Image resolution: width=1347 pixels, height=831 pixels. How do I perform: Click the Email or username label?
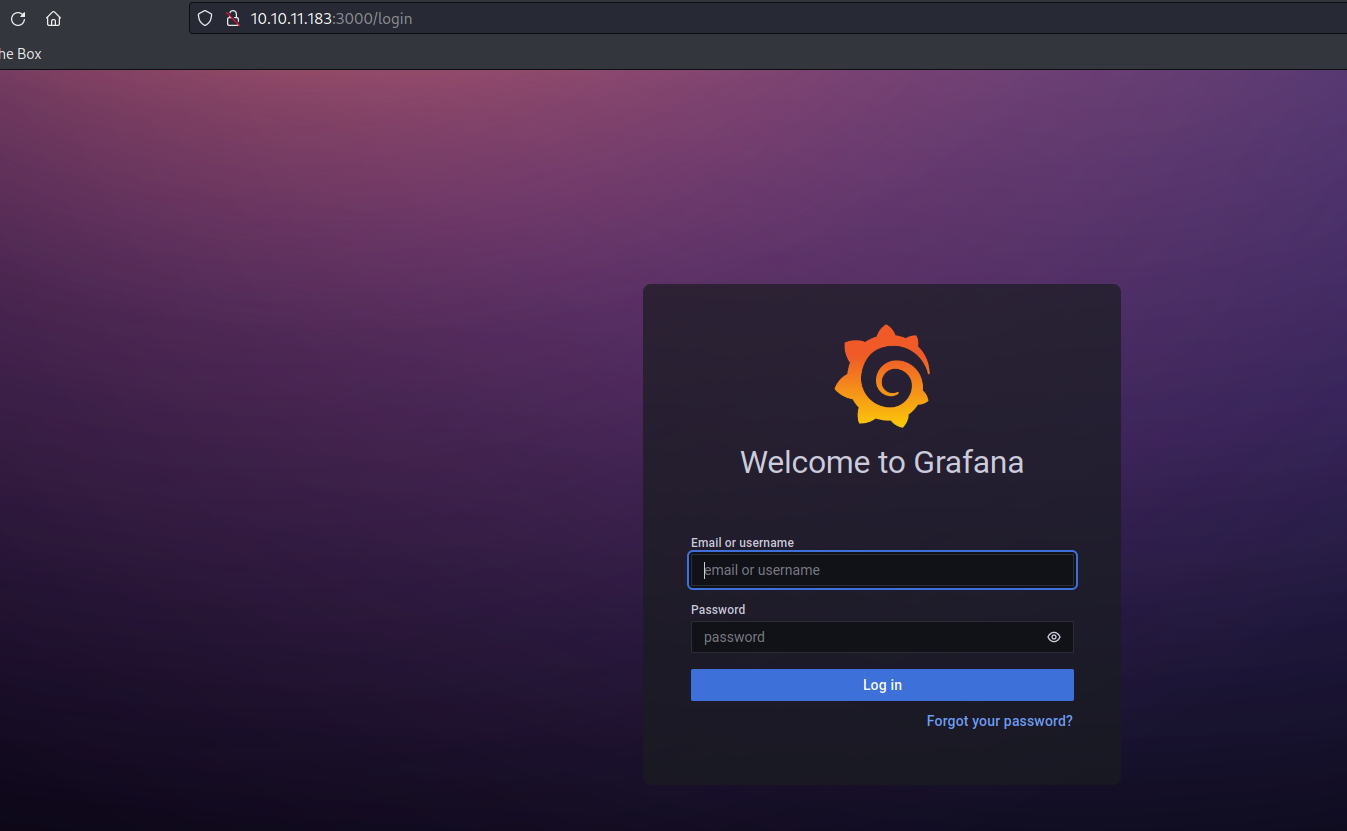742,543
